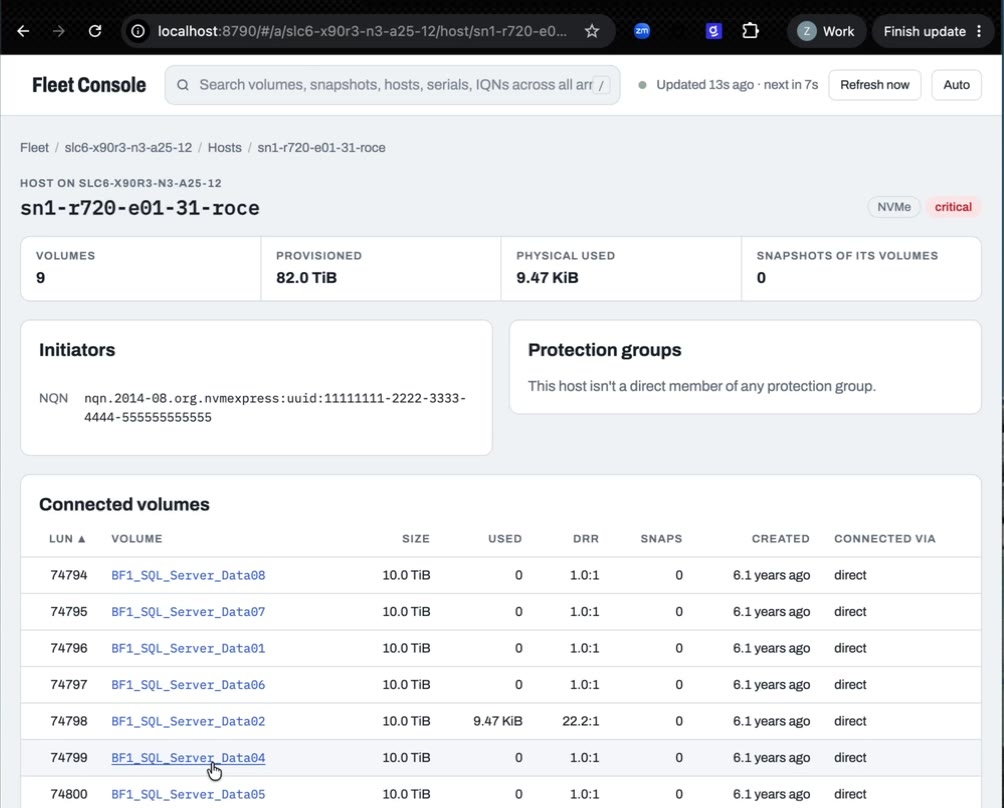This screenshot has width=1004, height=808.
Task: Sort table by SNAPS column header
Action: 661,538
